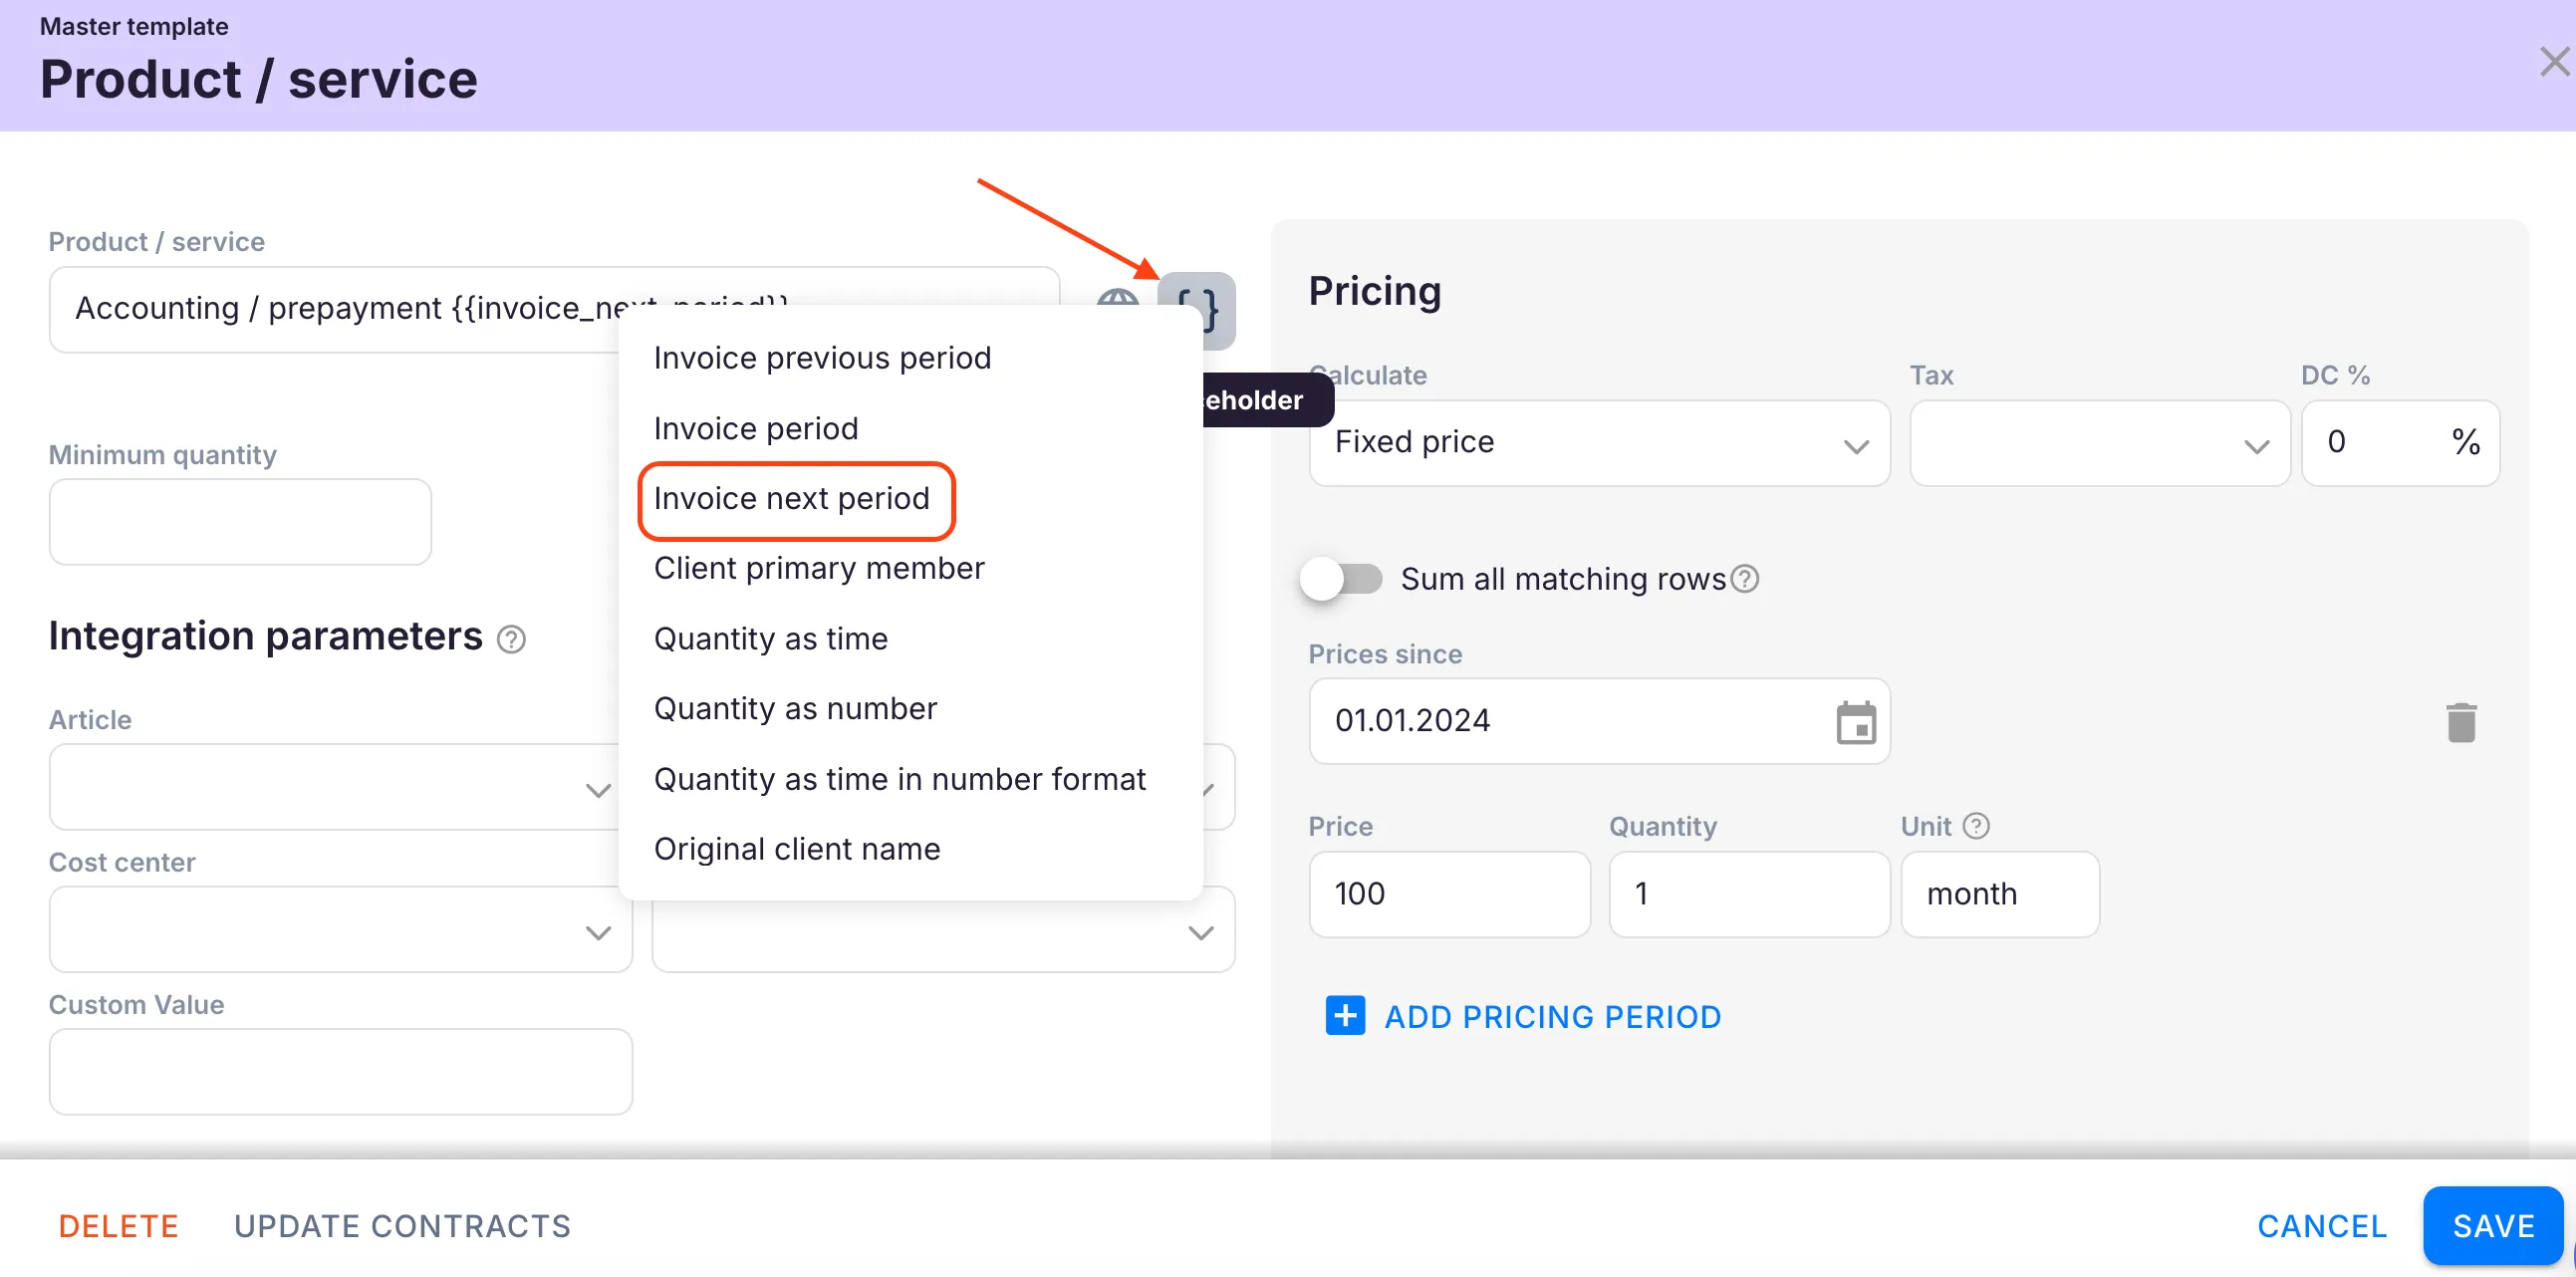This screenshot has width=2576, height=1277.
Task: Open the Article dropdown
Action: coord(340,788)
